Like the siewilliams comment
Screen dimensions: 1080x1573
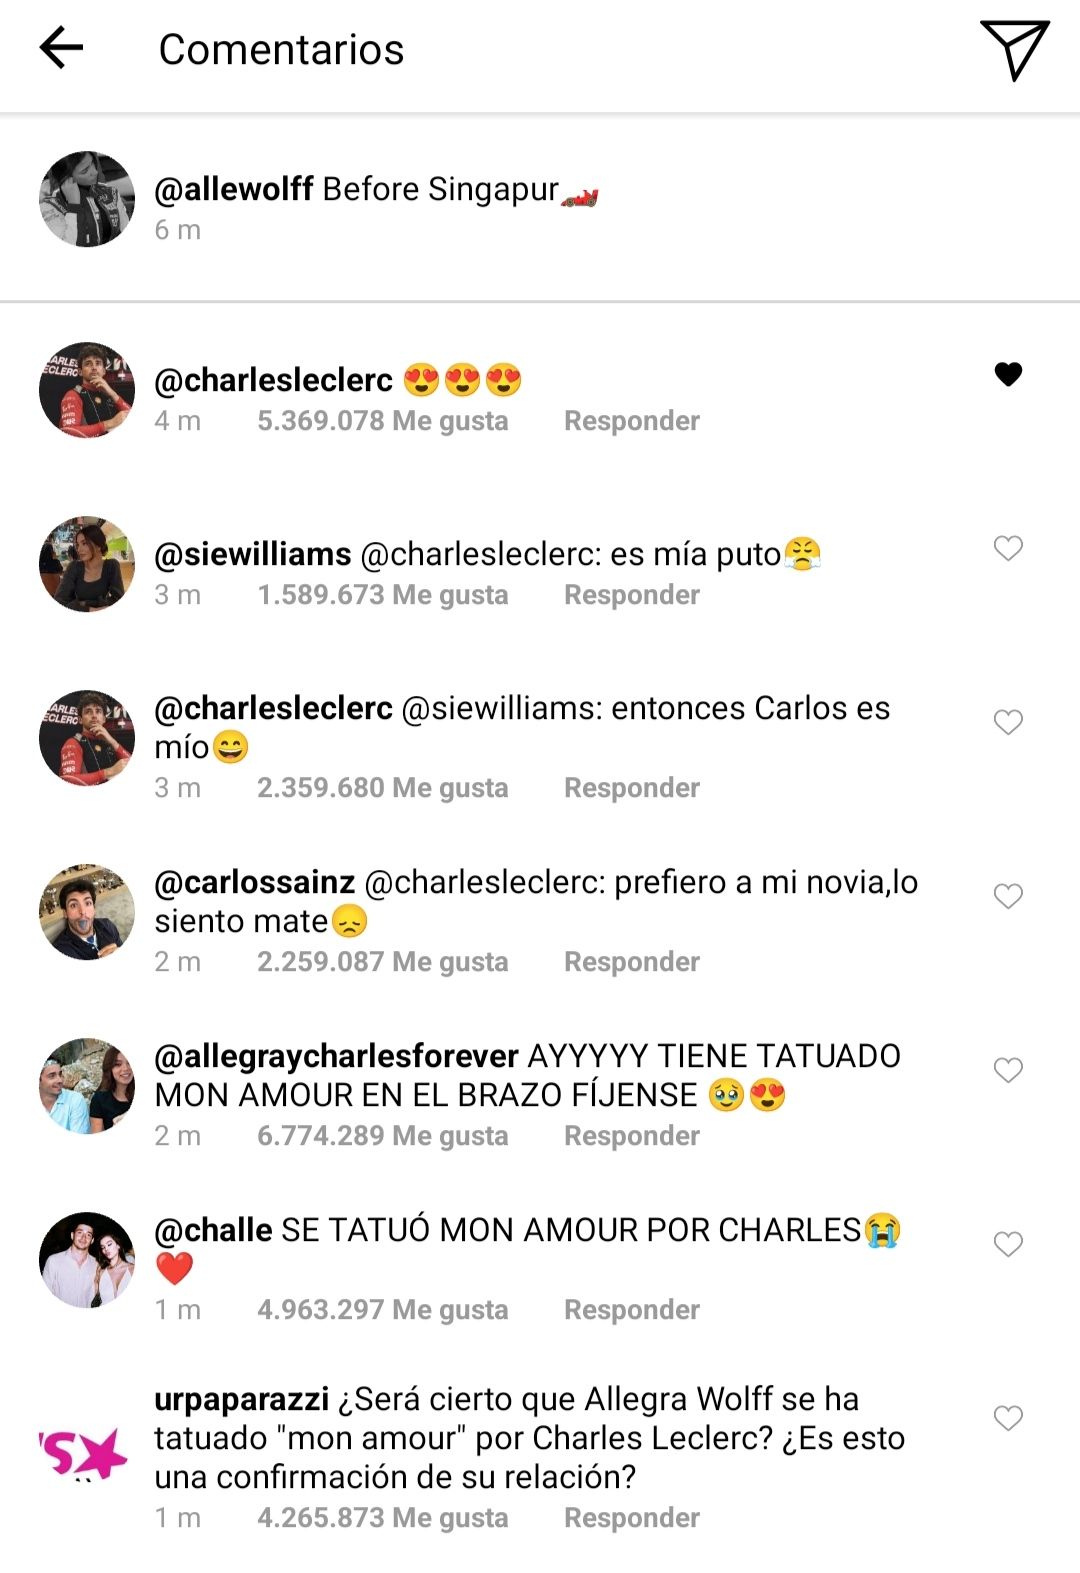click(1008, 548)
